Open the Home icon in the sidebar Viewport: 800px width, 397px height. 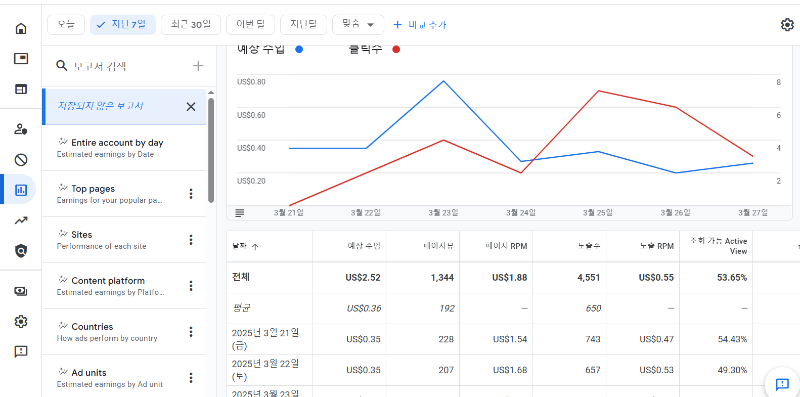21,28
